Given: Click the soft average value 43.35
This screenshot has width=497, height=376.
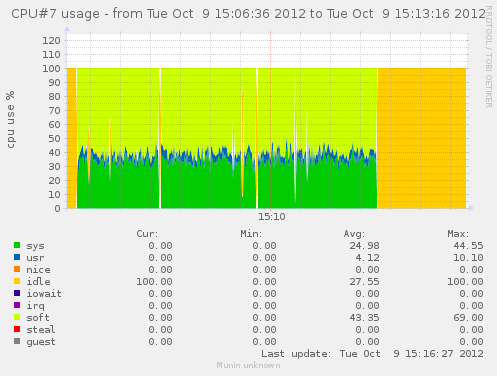Looking at the screenshot, I should [364, 318].
